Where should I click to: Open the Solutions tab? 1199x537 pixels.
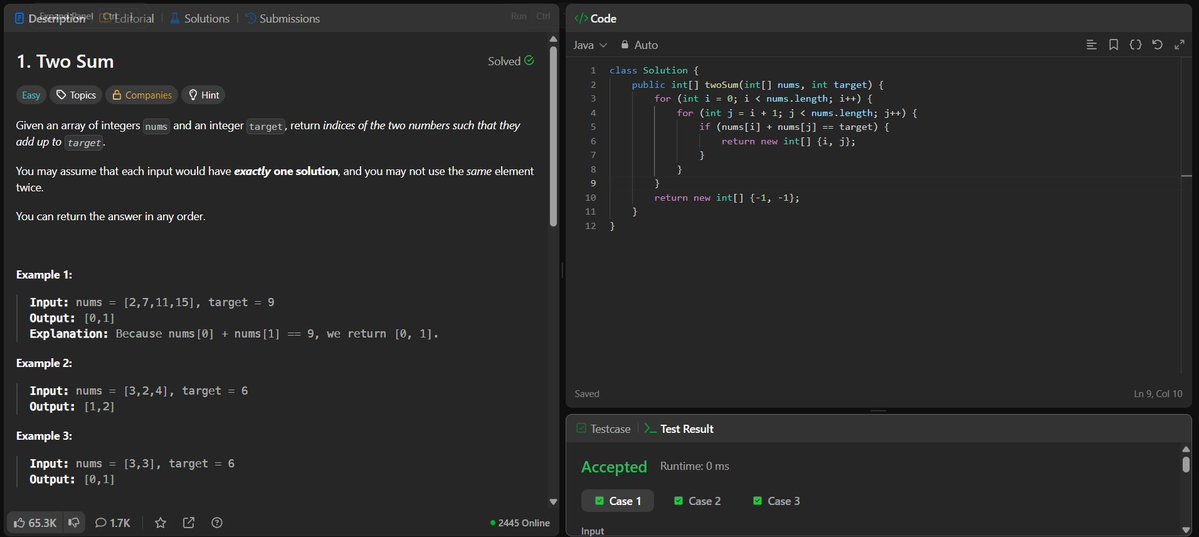tap(200, 18)
